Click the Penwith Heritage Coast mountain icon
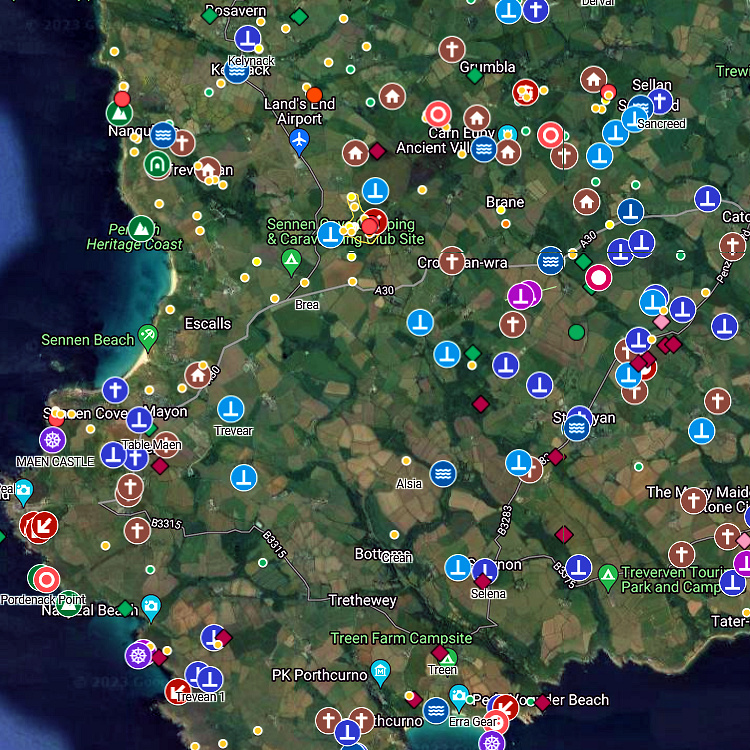 141,228
